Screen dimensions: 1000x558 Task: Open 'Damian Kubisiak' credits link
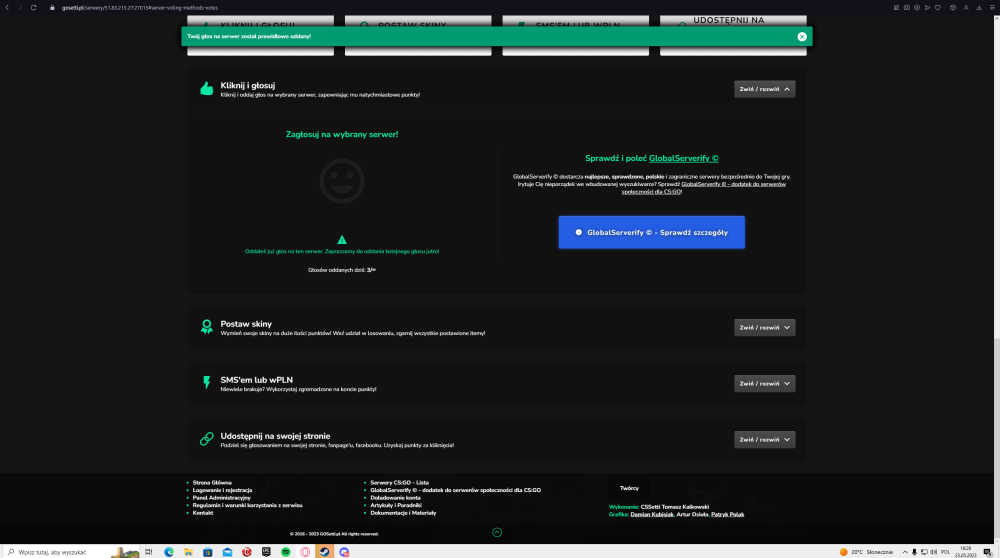[x=651, y=515]
